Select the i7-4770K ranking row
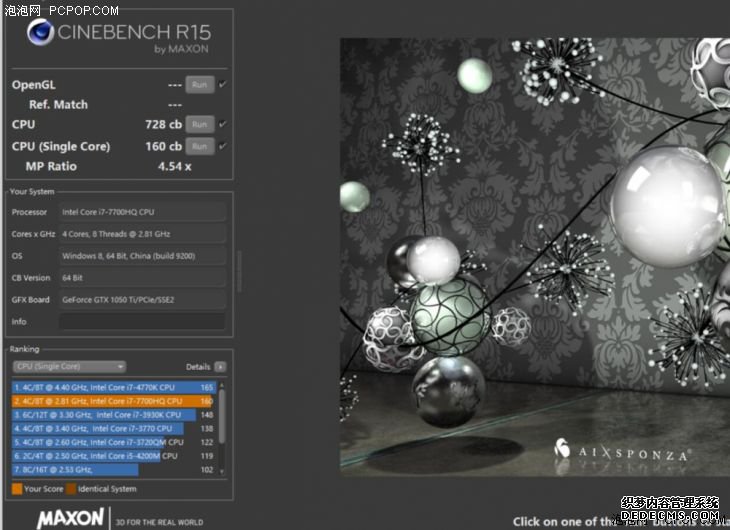The height and width of the screenshot is (530, 730). click(x=114, y=387)
